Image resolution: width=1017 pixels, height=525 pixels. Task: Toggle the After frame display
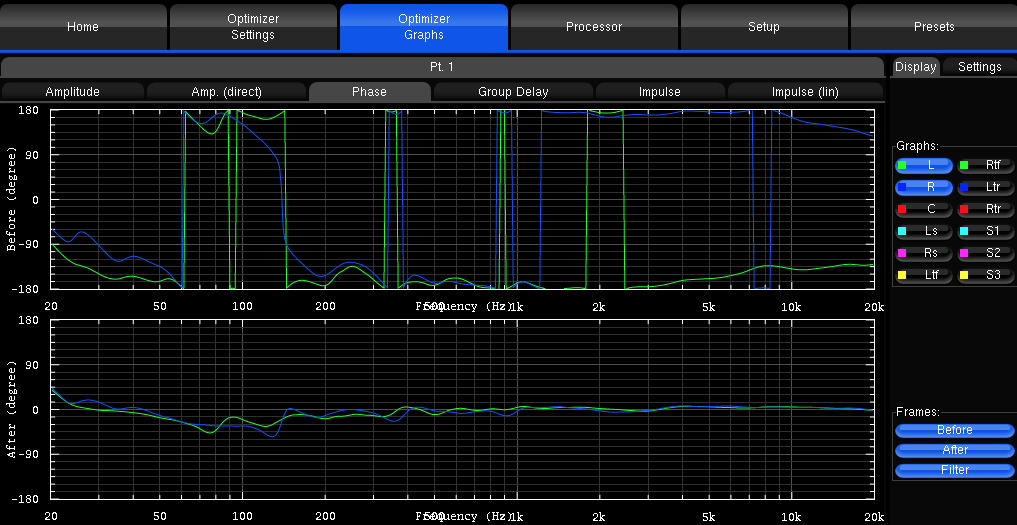pos(954,450)
